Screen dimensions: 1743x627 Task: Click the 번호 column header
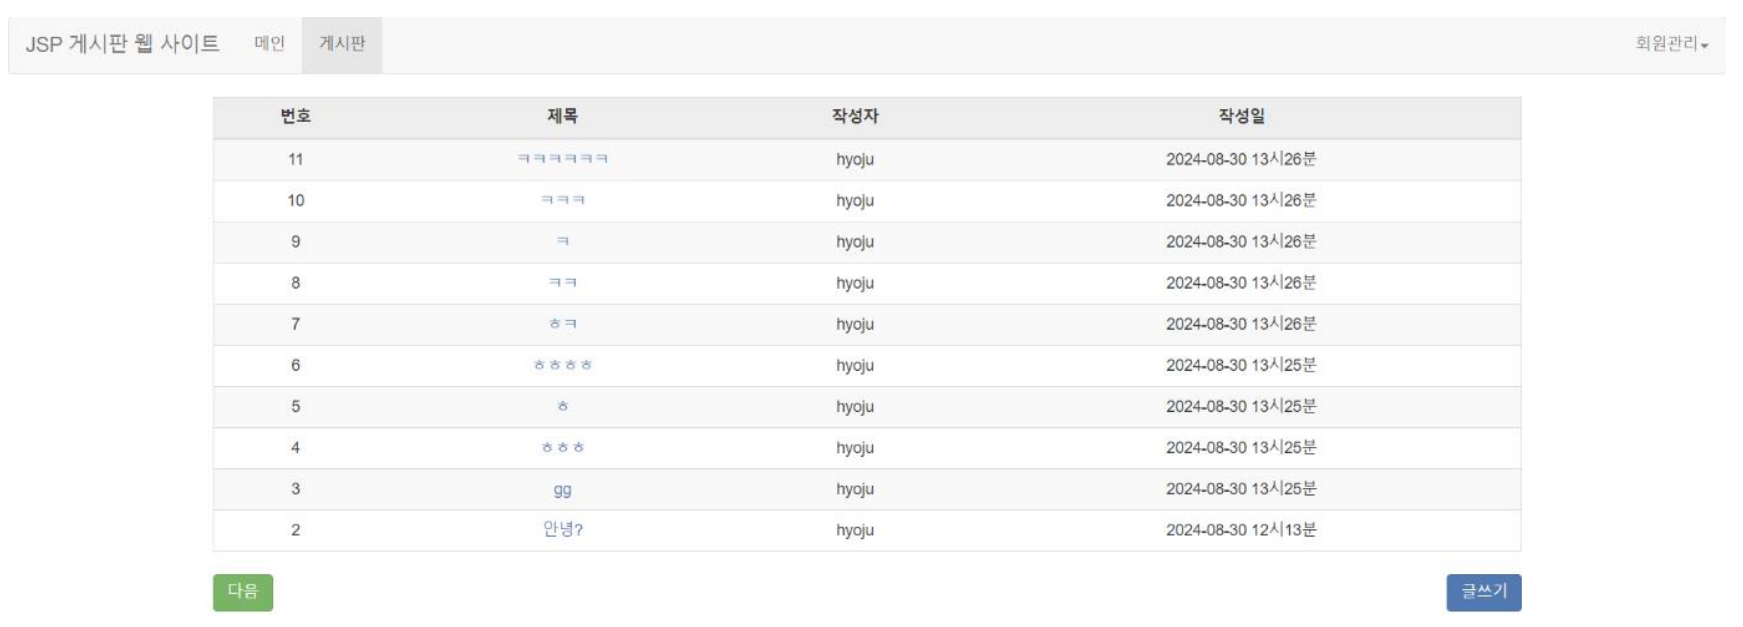[x=295, y=116]
